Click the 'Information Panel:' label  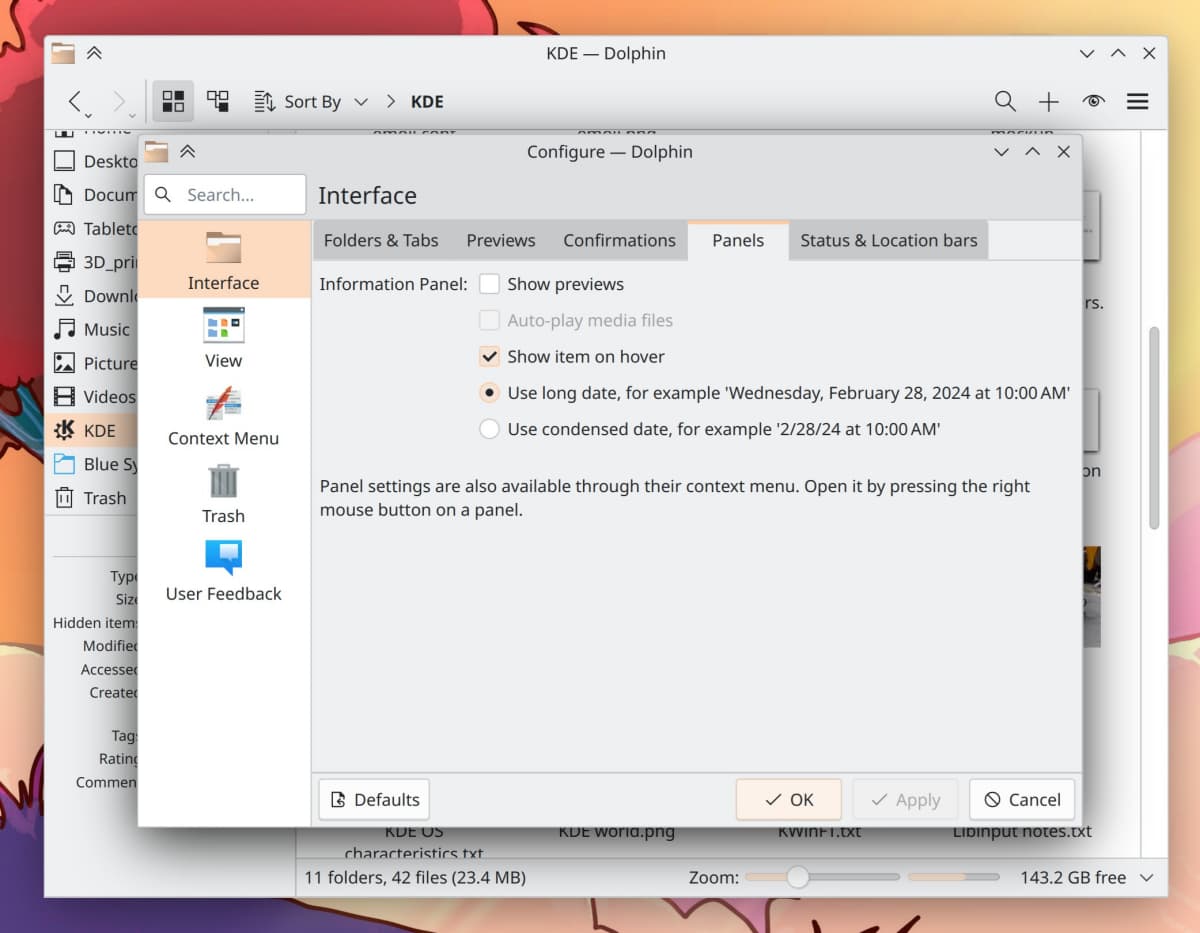pos(393,284)
